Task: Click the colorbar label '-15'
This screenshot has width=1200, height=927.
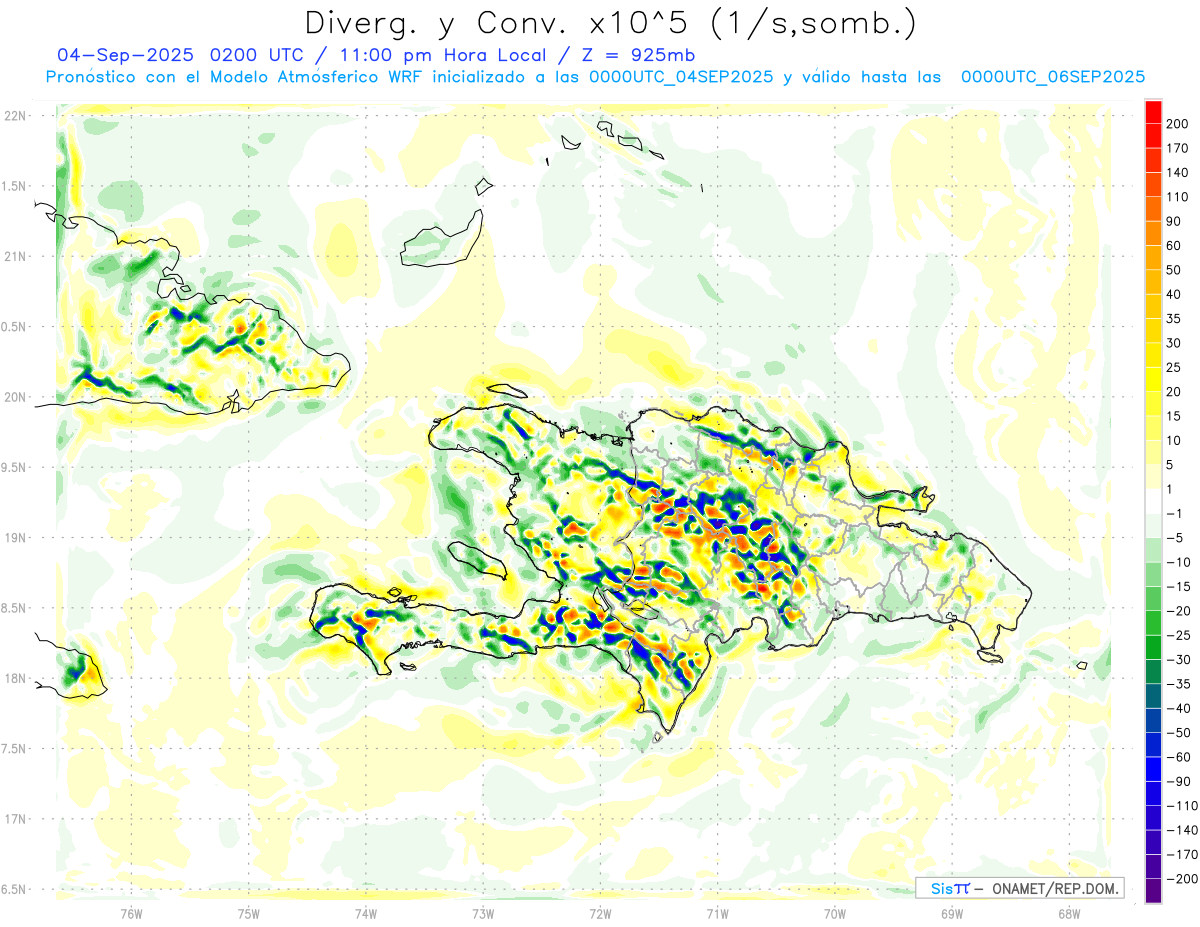Action: coord(1179,586)
